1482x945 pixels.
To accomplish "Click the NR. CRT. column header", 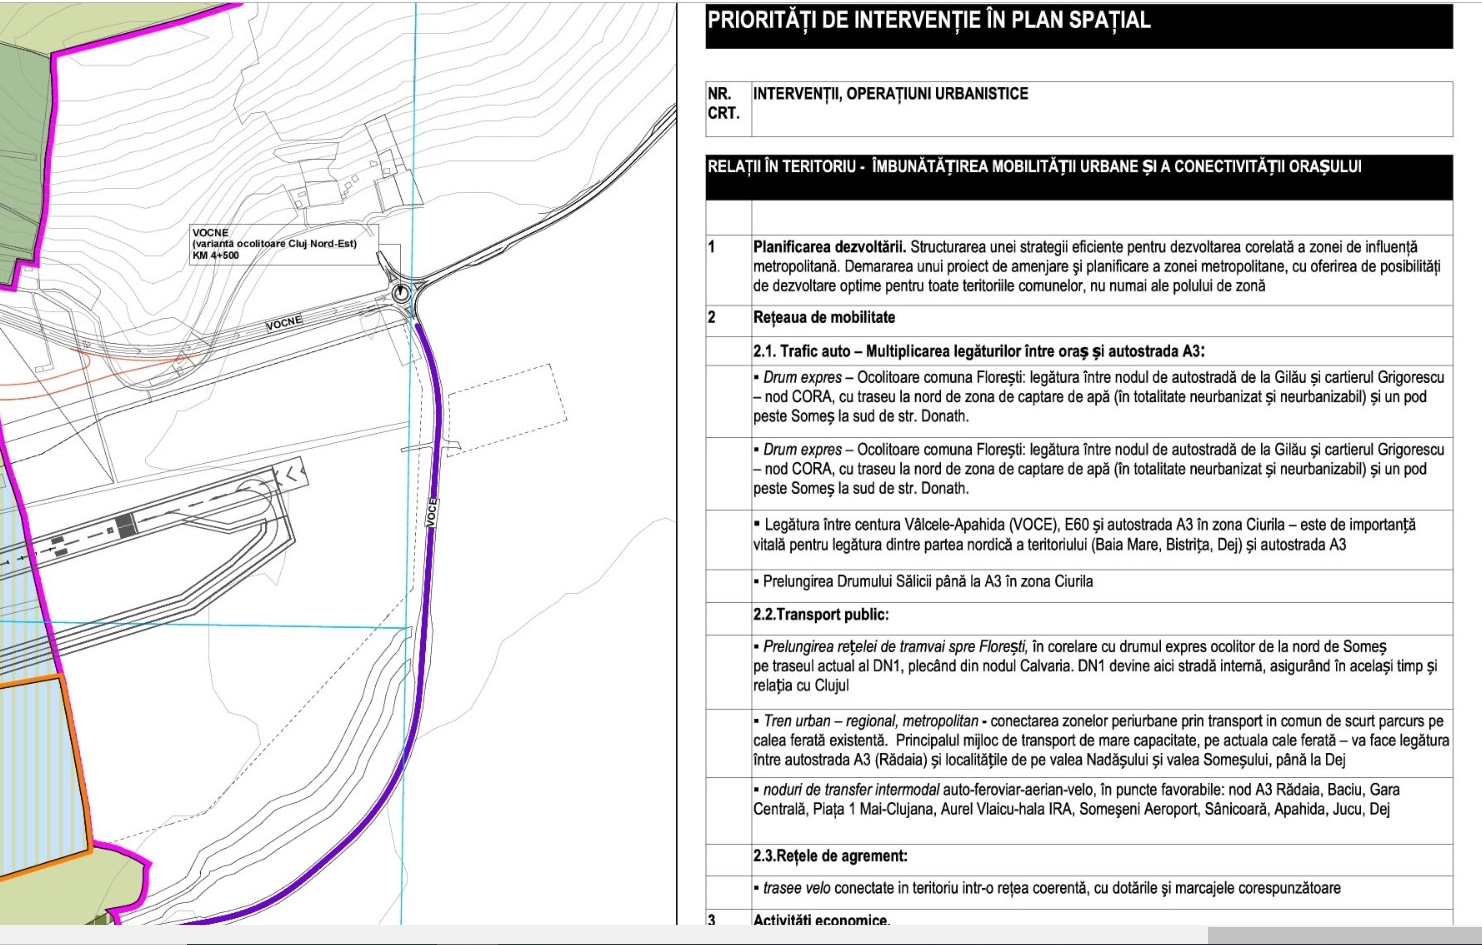I will (x=728, y=108).
